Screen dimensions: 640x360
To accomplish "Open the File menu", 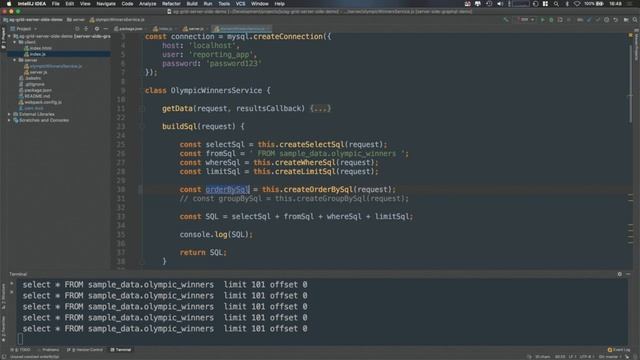I will point(56,4).
